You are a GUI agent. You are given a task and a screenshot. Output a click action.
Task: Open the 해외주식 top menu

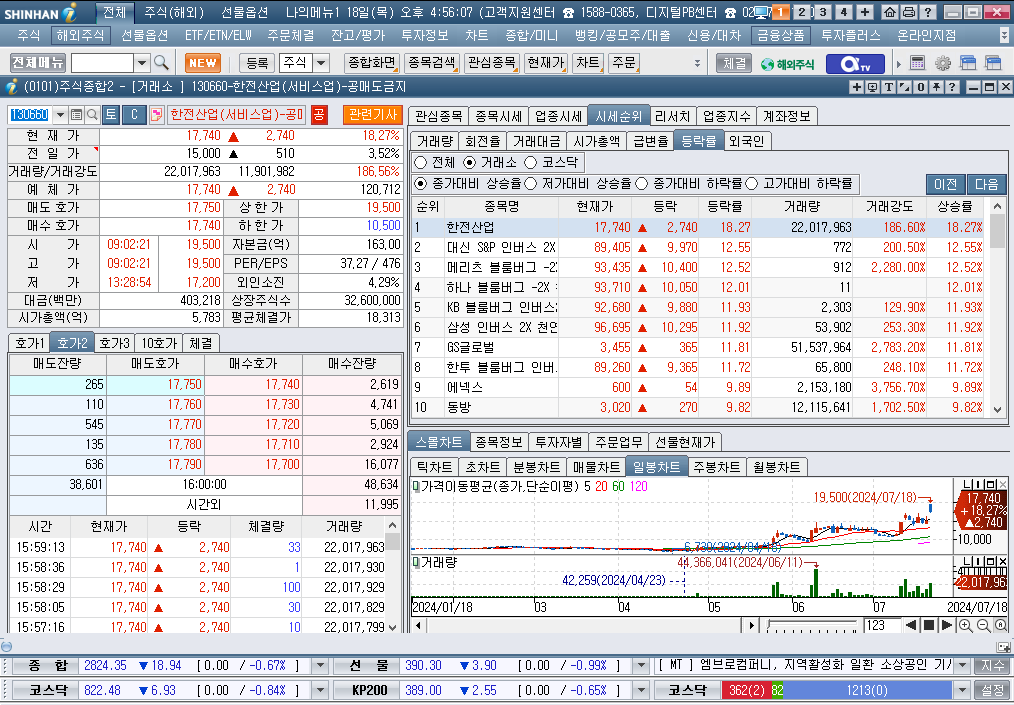point(80,36)
